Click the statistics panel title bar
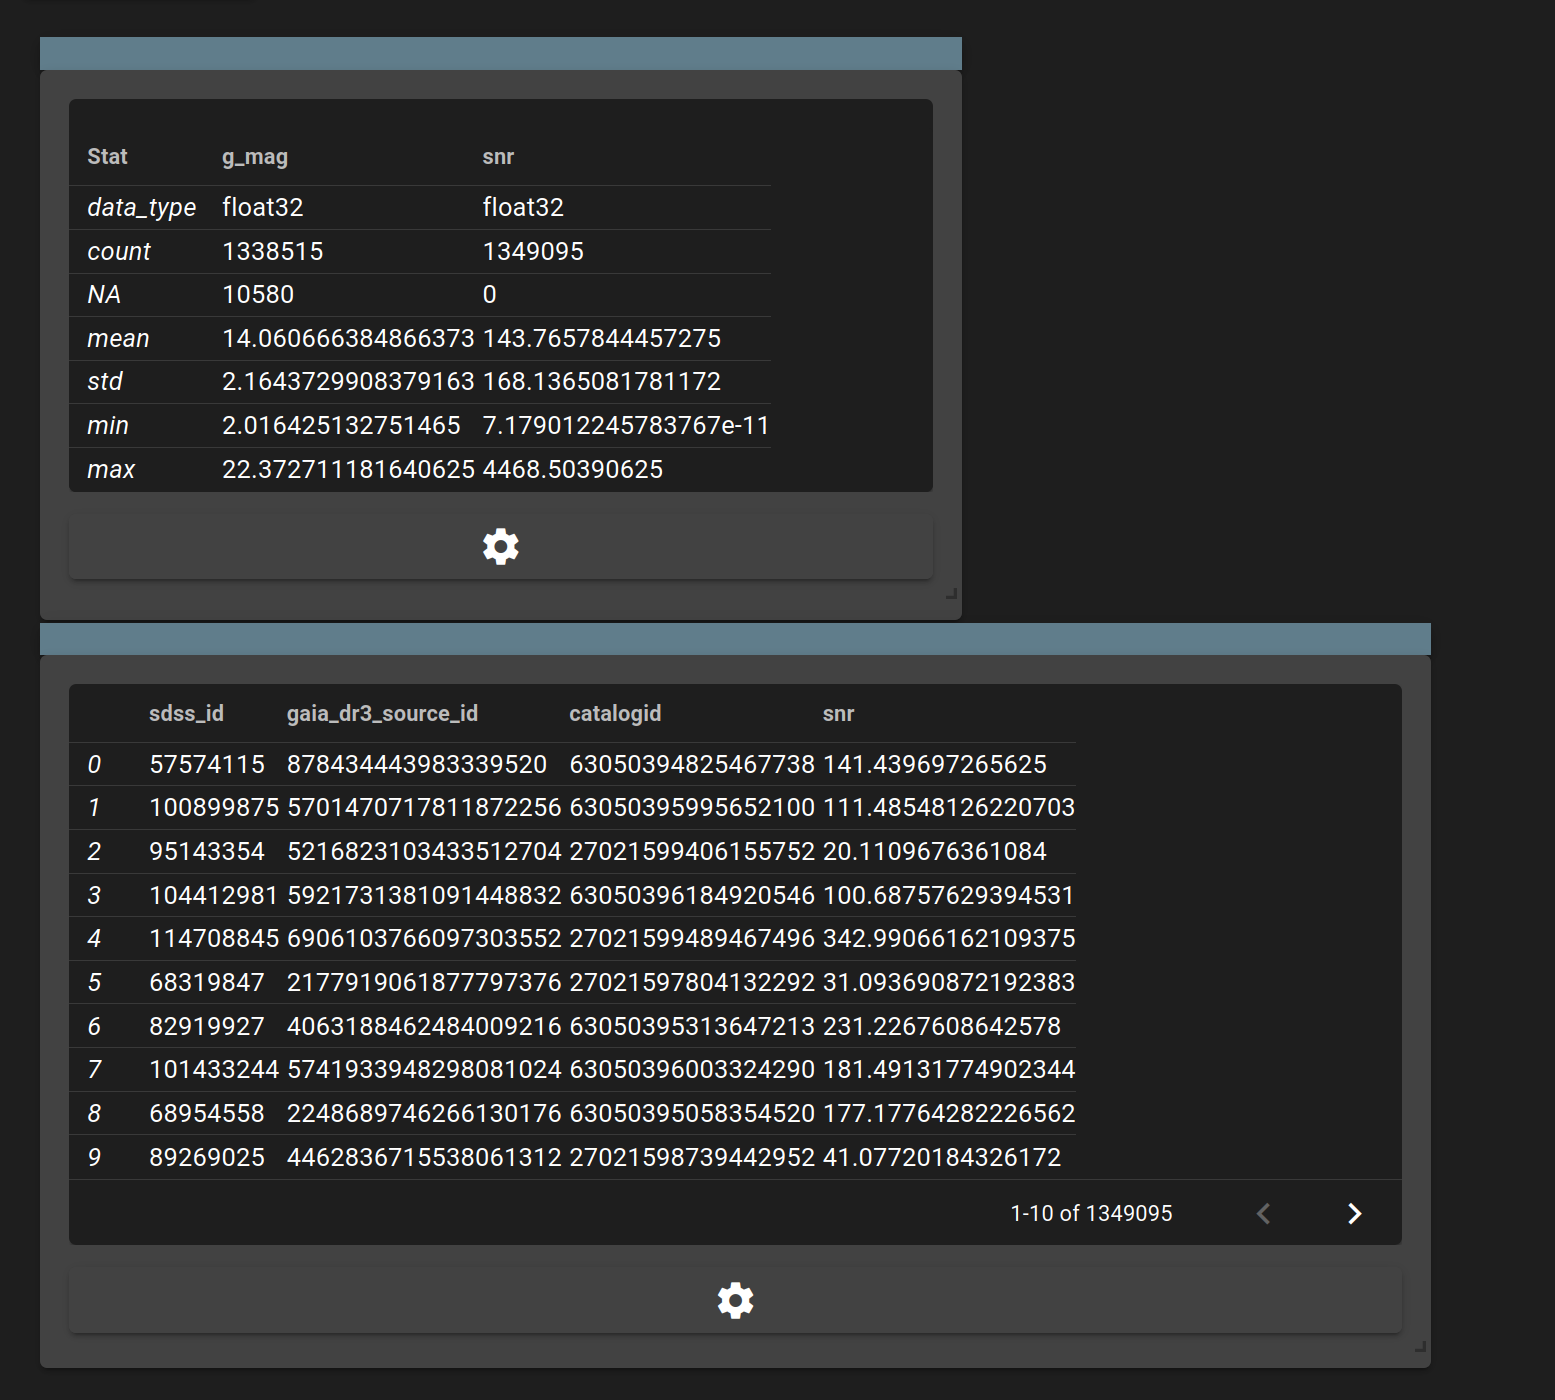Image resolution: width=1555 pixels, height=1400 pixels. pyautogui.click(x=501, y=54)
